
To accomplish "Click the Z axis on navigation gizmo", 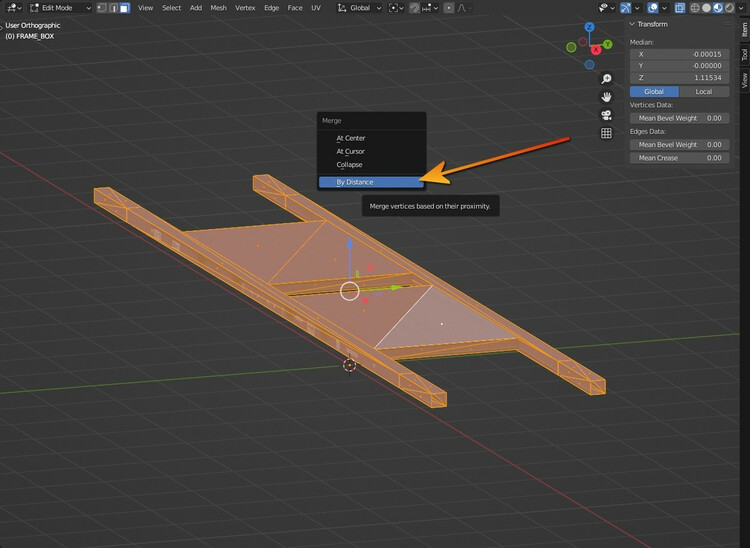I will [589, 27].
